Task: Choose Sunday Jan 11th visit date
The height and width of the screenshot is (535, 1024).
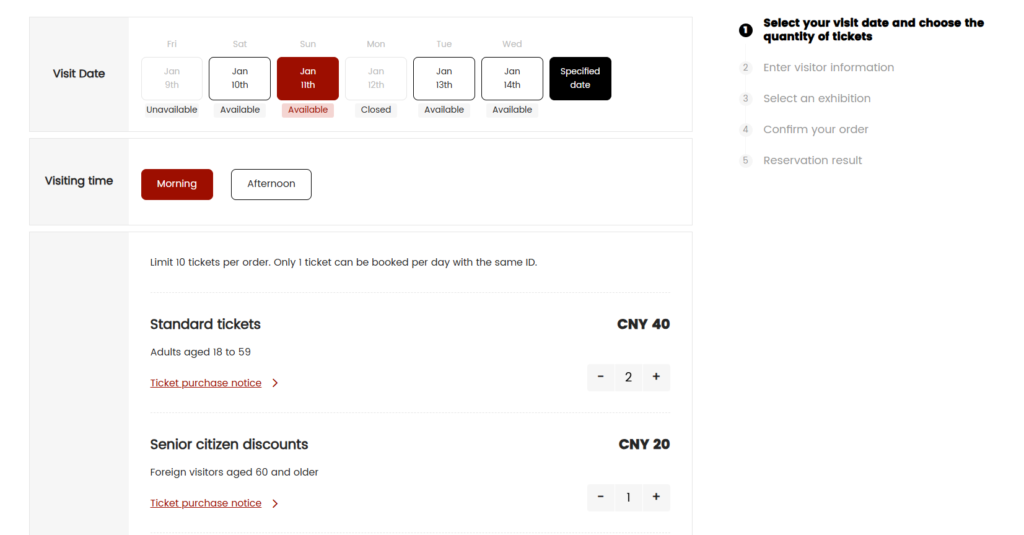Action: coord(308,78)
